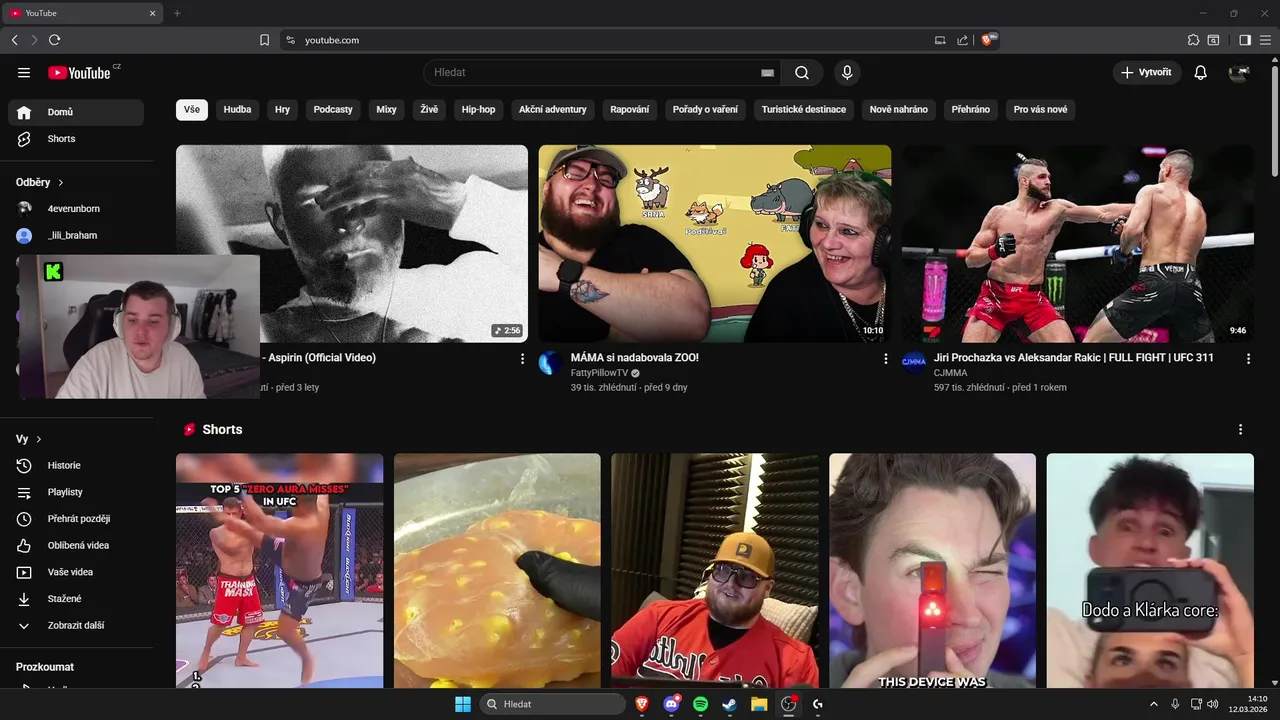Open Discord from the taskbar
Viewport: 1280px width, 720px height.
pos(671,704)
